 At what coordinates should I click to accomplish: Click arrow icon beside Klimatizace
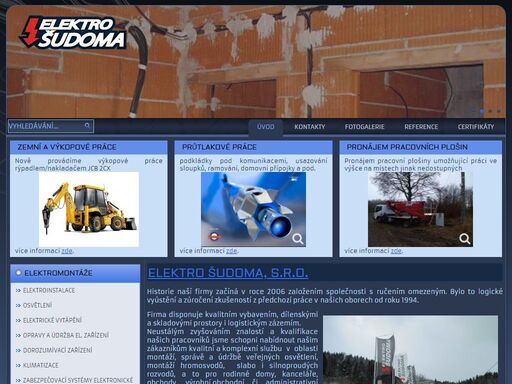18,366
